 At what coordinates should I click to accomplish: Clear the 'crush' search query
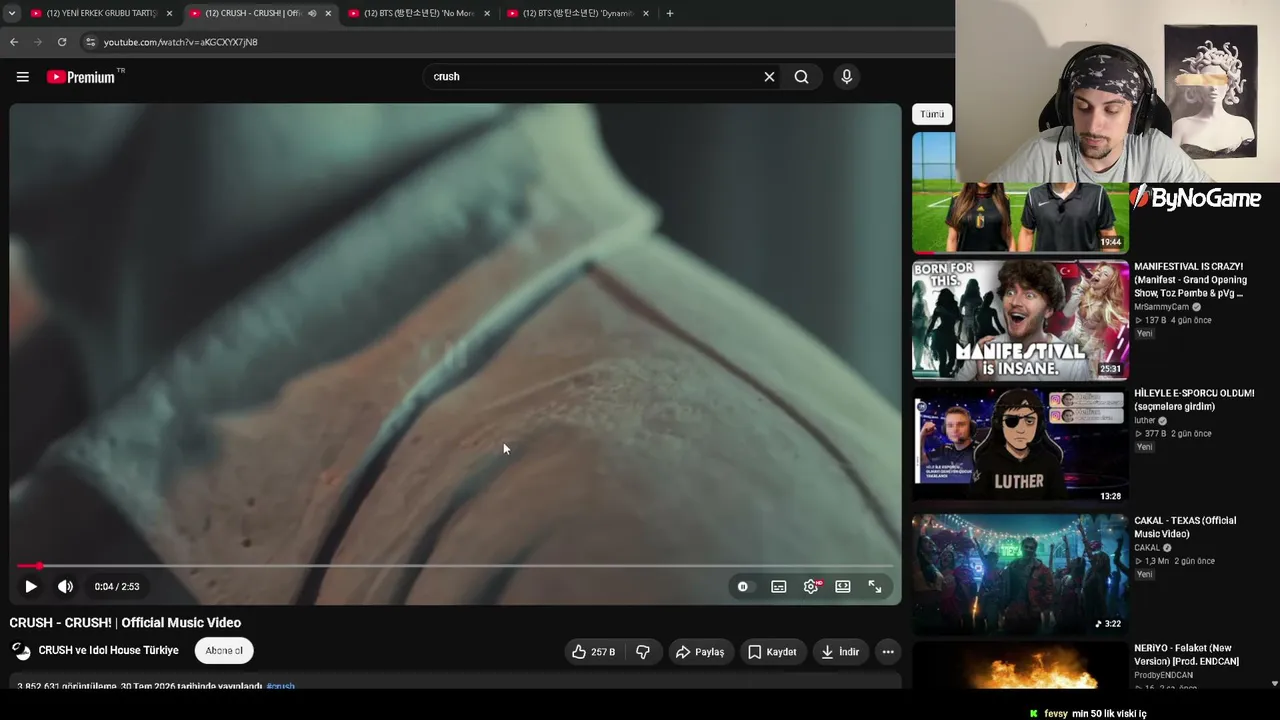coord(769,77)
